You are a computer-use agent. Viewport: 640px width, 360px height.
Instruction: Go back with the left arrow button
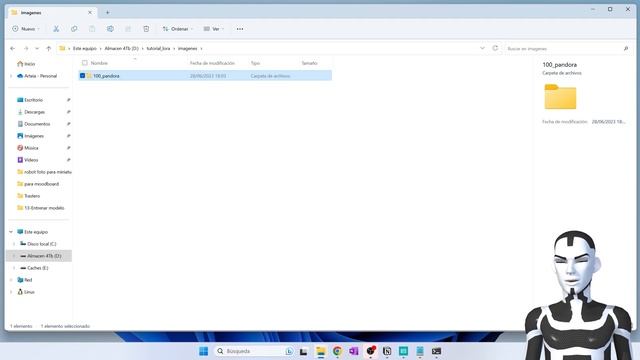[x=13, y=49]
